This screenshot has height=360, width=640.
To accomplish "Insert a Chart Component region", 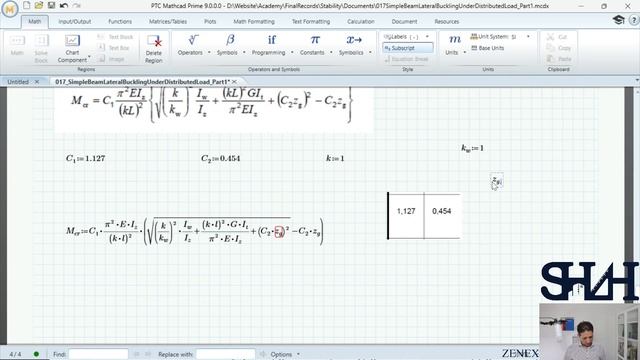I will [72, 48].
